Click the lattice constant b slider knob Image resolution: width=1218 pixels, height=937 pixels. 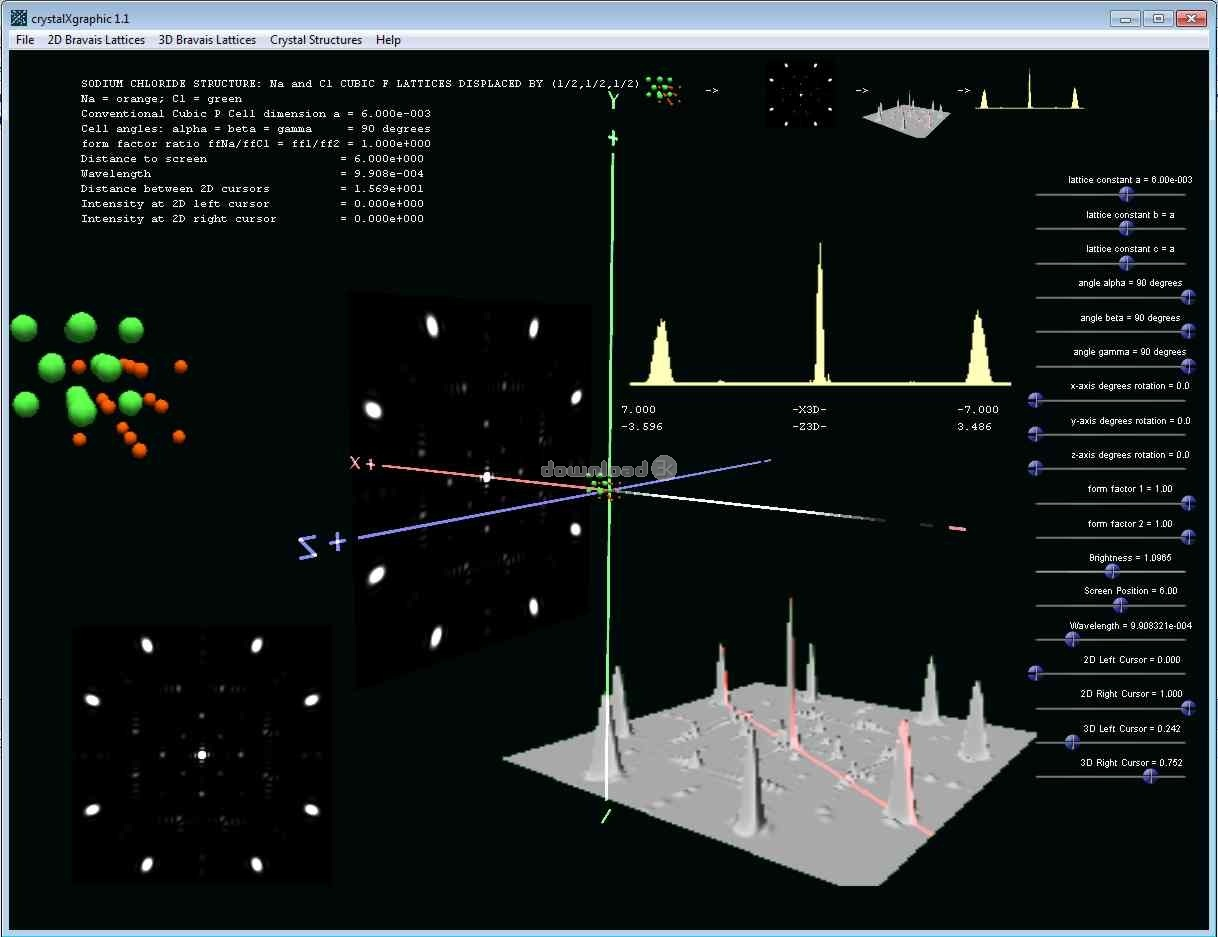pos(1126,229)
